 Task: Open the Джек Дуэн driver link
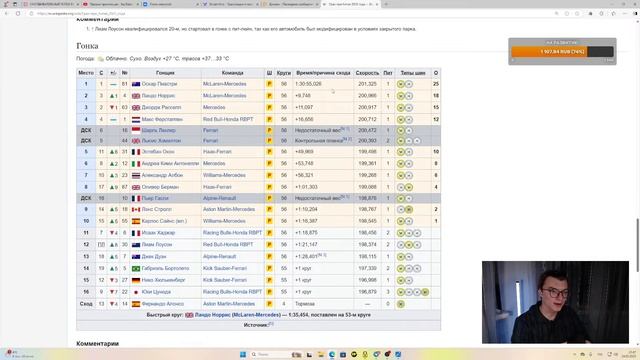[154, 257]
